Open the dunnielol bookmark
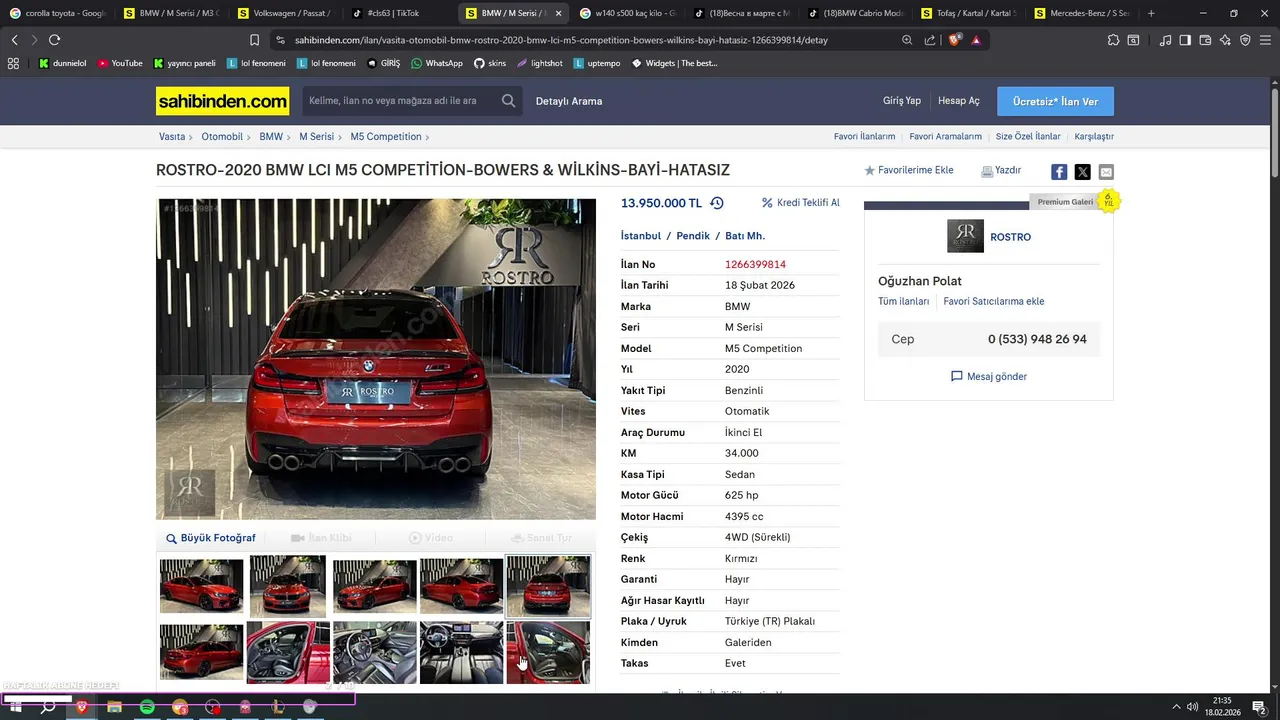This screenshot has height=720, width=1280. click(x=62, y=63)
